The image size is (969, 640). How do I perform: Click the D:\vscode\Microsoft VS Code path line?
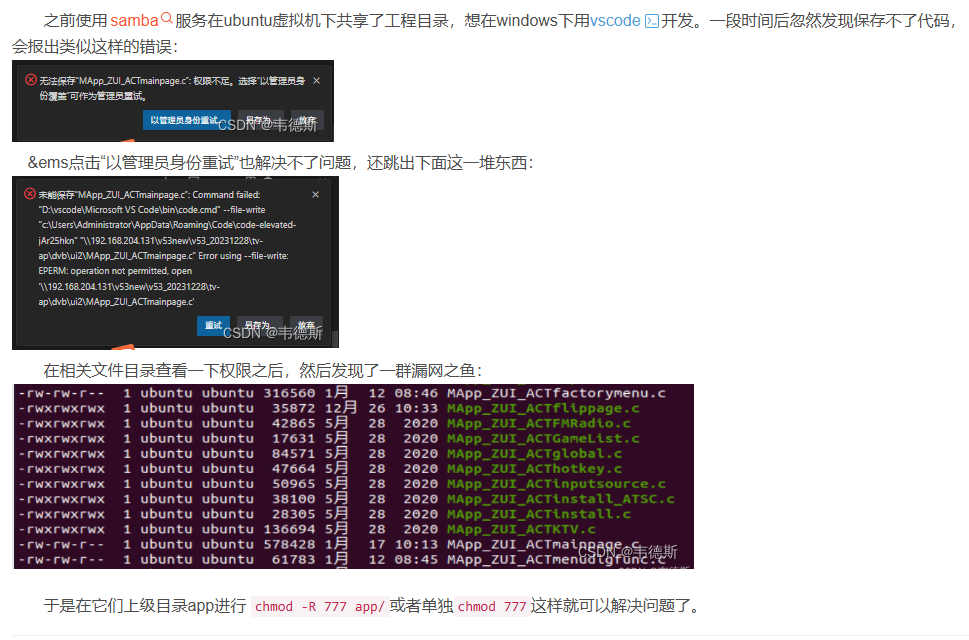pyautogui.click(x=152, y=209)
